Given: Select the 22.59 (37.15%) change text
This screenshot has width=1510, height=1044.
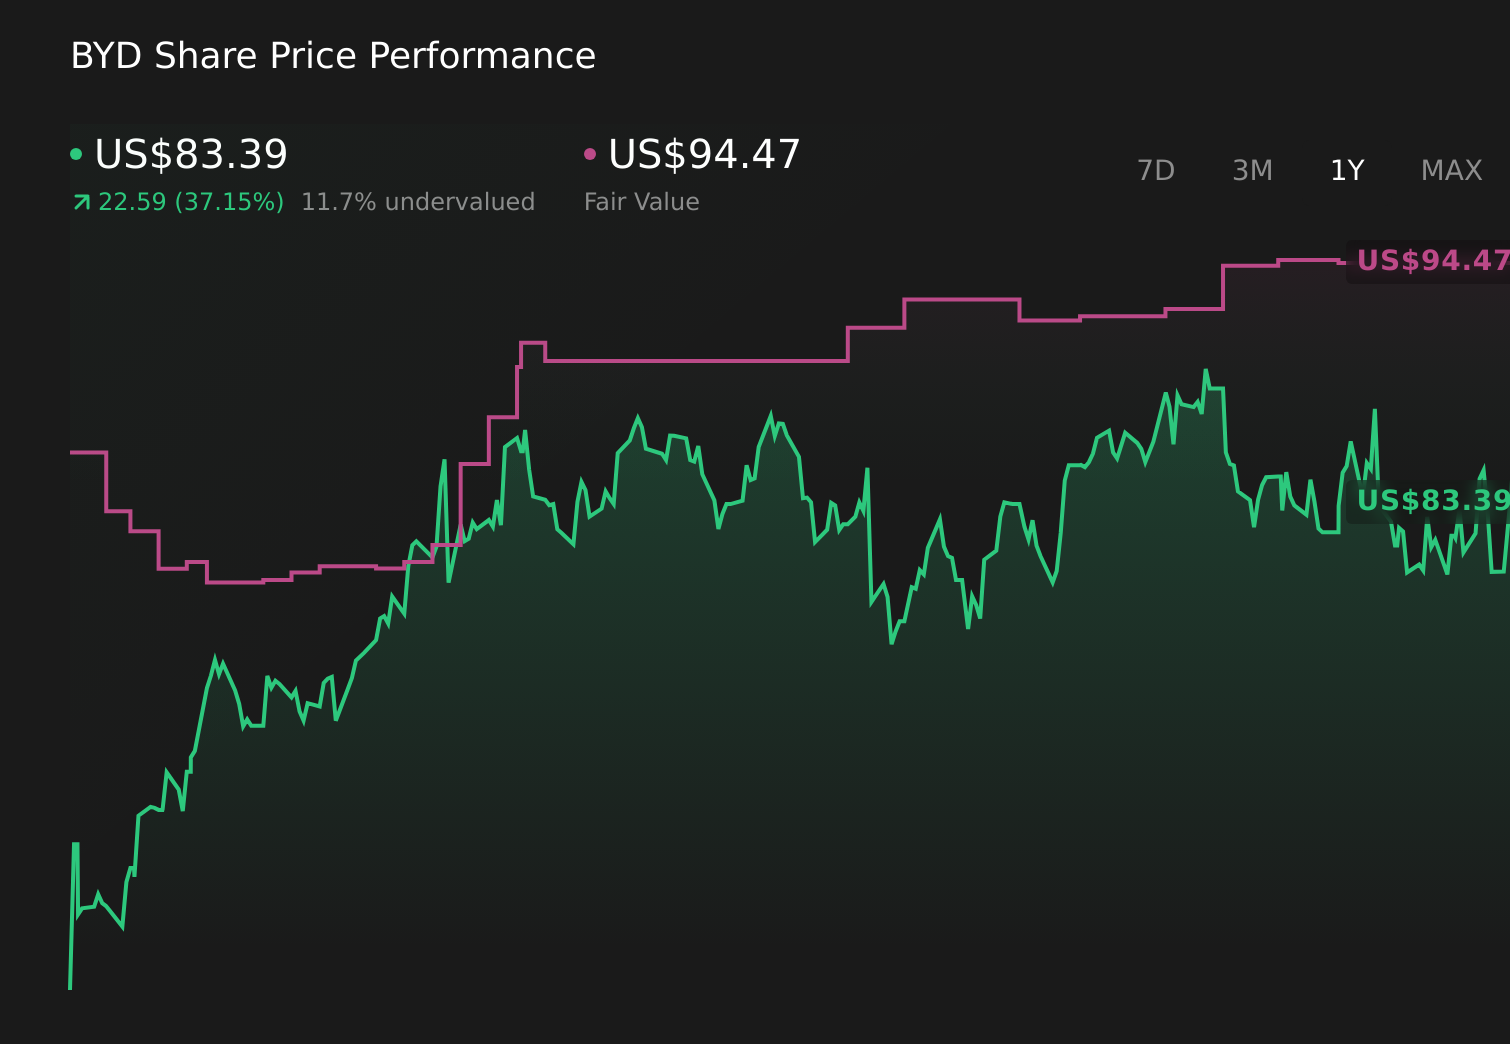Looking at the screenshot, I should pyautogui.click(x=190, y=201).
